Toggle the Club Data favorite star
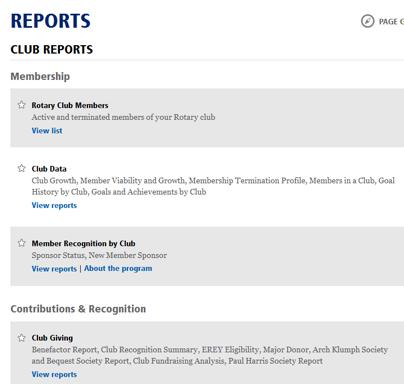404x384 pixels. 21,168
